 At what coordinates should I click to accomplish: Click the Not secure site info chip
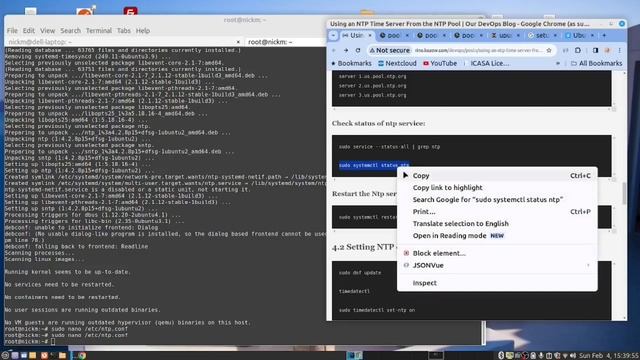click(390, 50)
